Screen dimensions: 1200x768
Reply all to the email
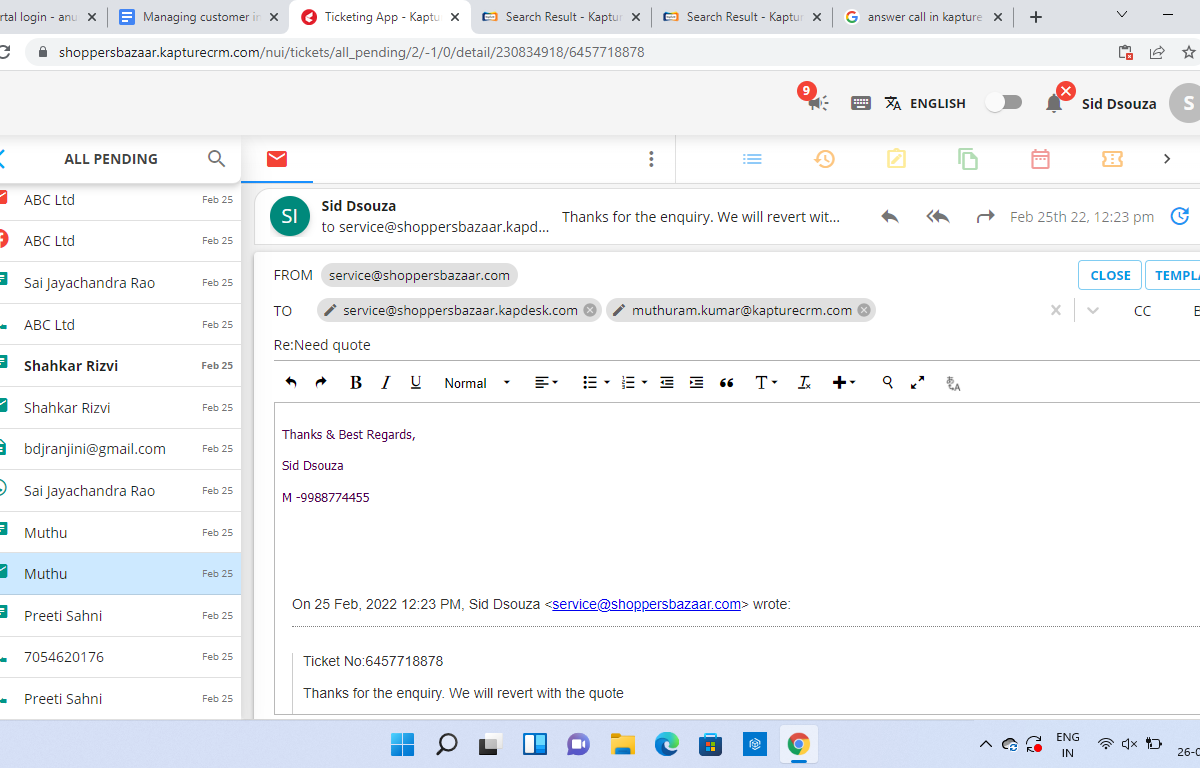tap(938, 216)
